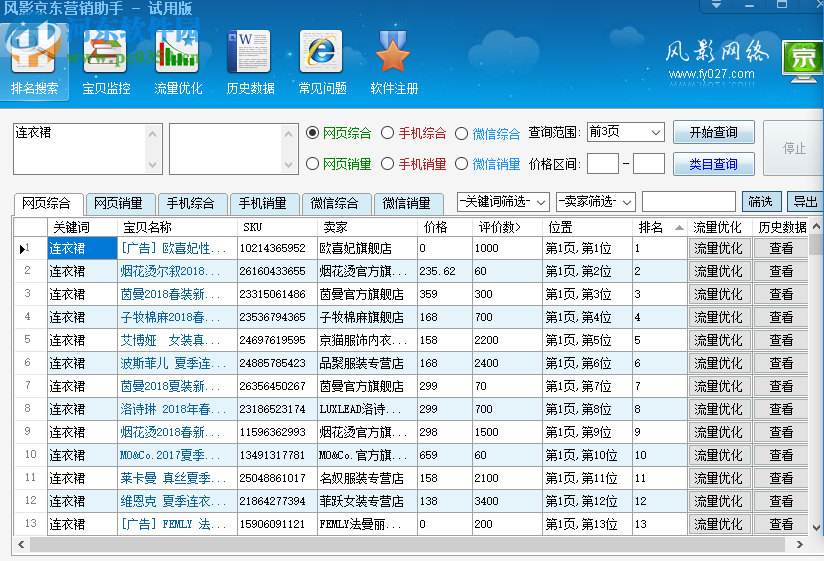
Task: Open the 历史数据 document icon
Action: [x=249, y=53]
